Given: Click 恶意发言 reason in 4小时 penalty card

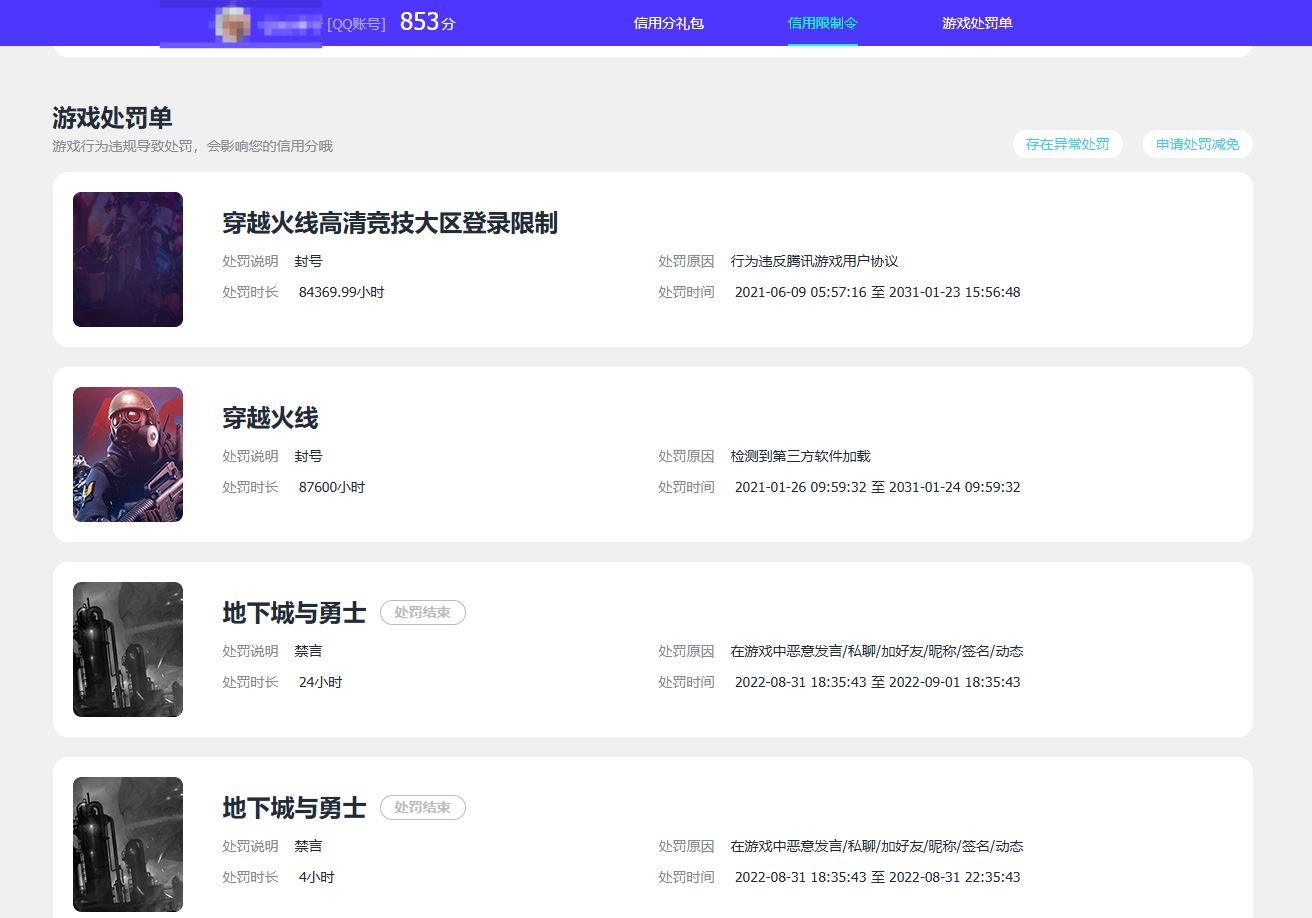Looking at the screenshot, I should 877,847.
